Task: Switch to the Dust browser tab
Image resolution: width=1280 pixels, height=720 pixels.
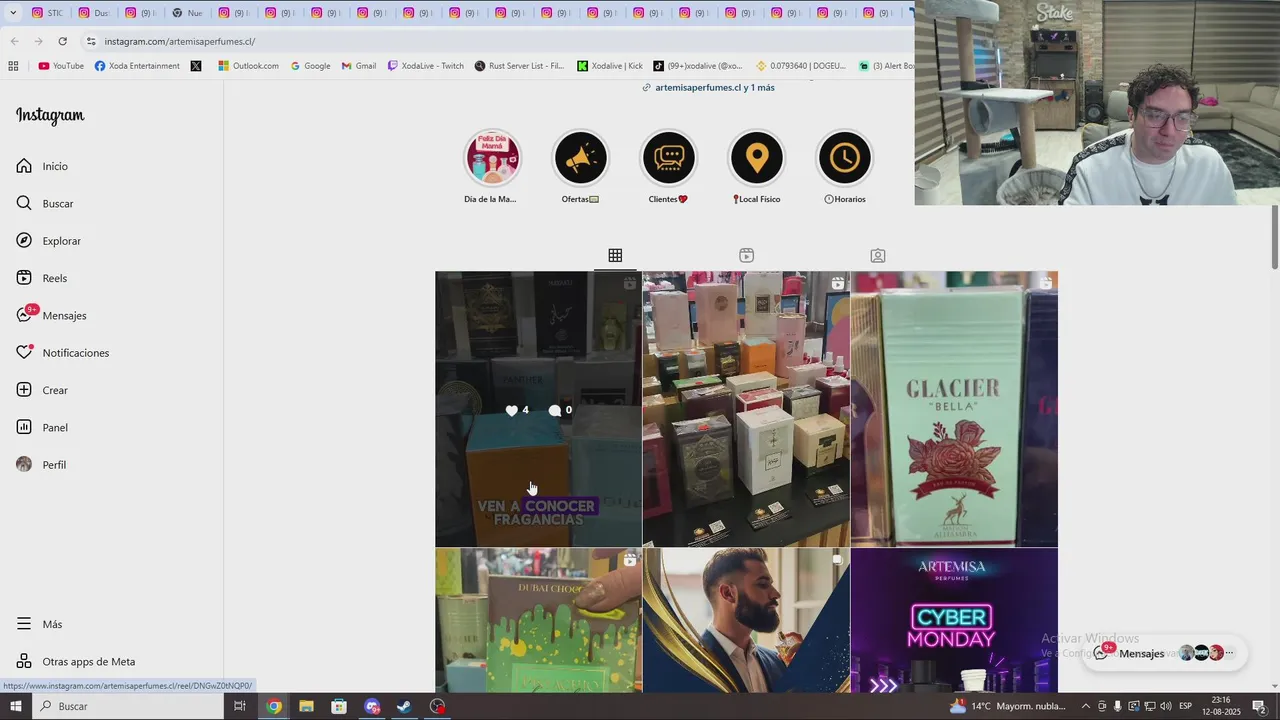Action: 93,13
